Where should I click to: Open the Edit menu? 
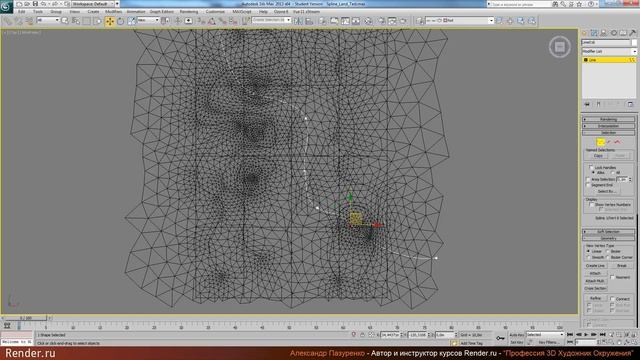point(21,11)
